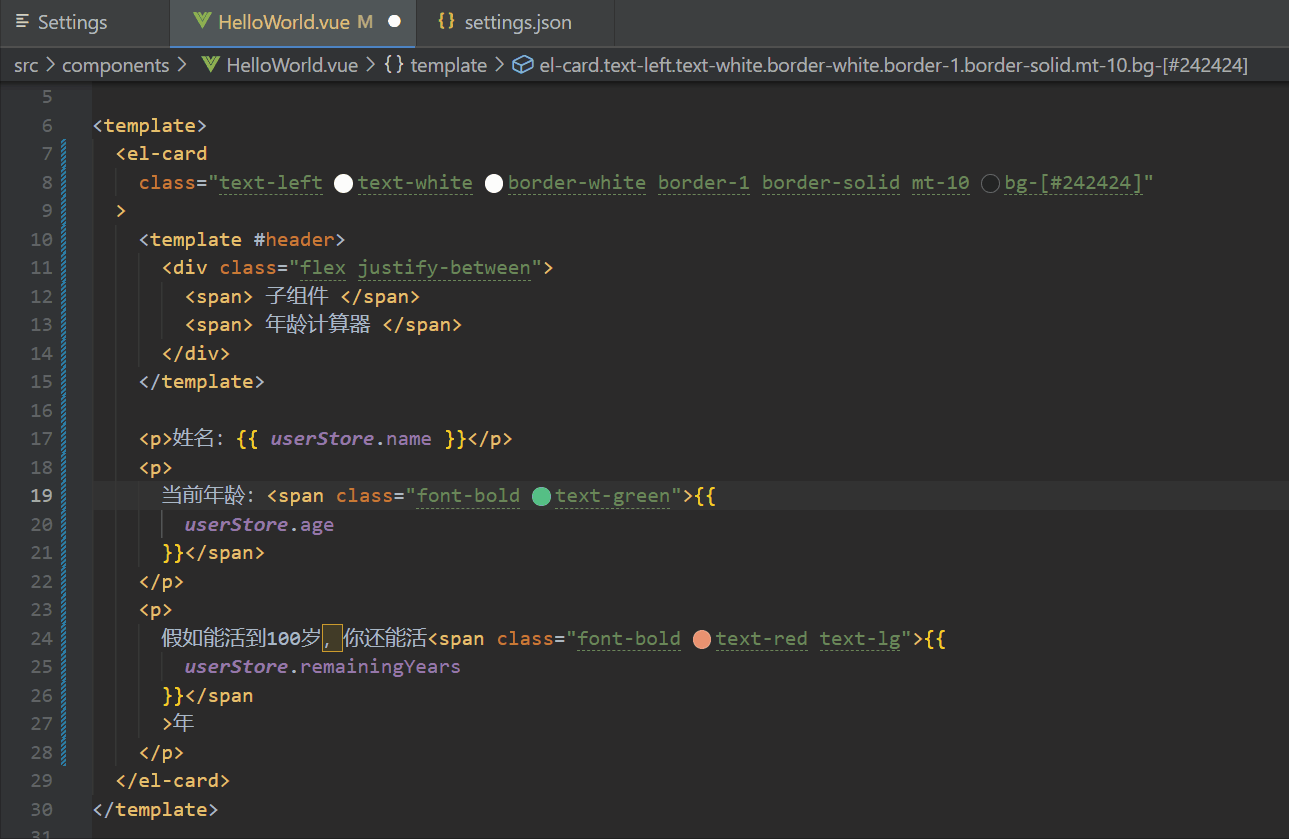This screenshot has width=1289, height=839.
Task: Click the <el-card opening tag
Action: 162,154
